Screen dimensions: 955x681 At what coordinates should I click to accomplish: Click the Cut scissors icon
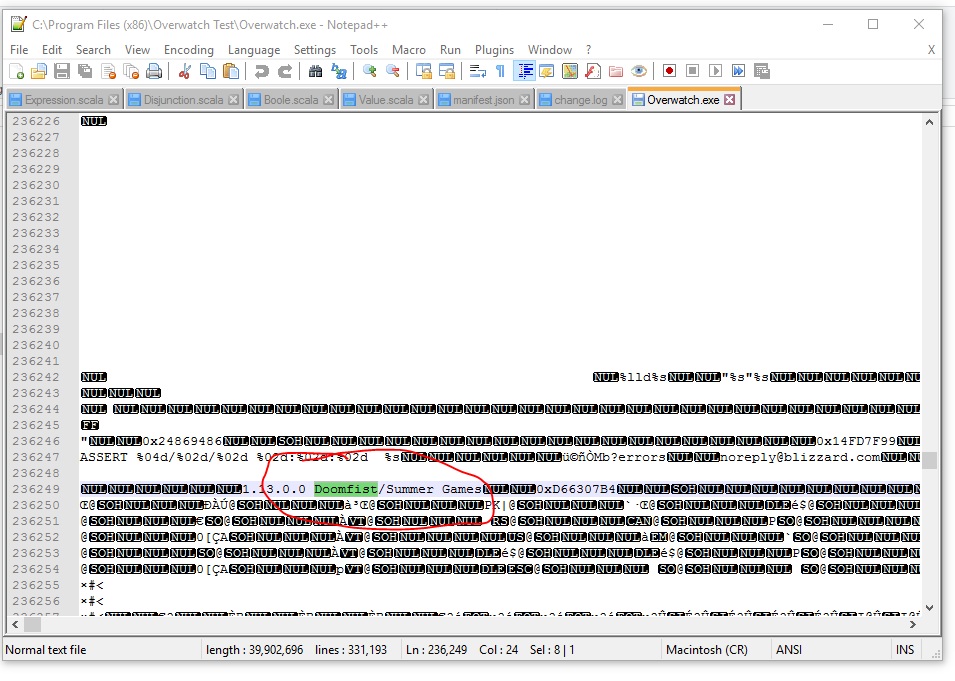[184, 71]
